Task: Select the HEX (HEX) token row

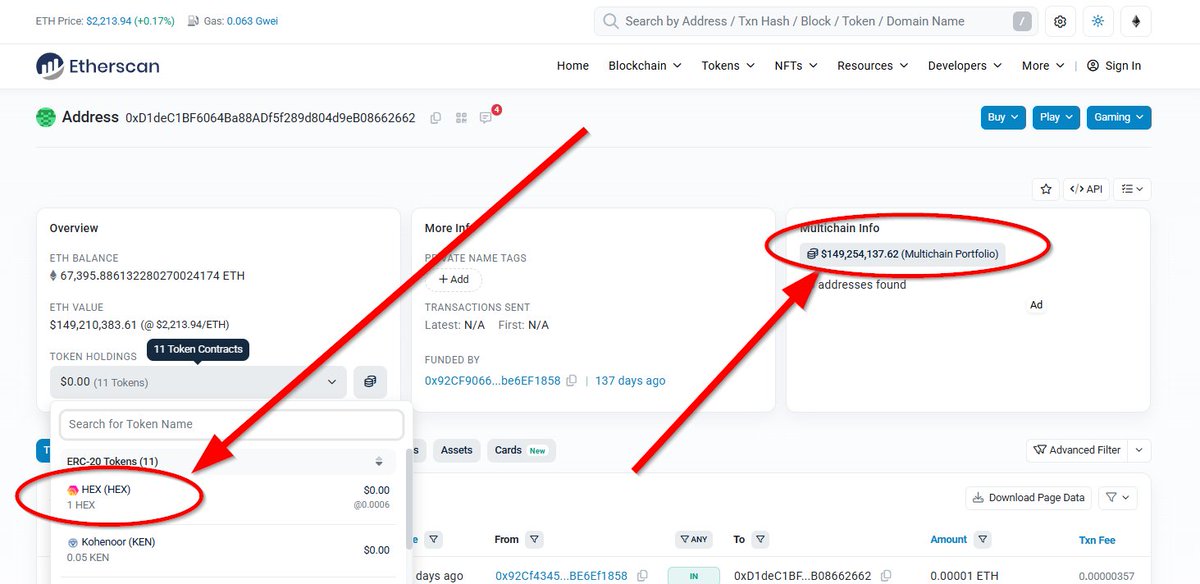Action: [228, 498]
